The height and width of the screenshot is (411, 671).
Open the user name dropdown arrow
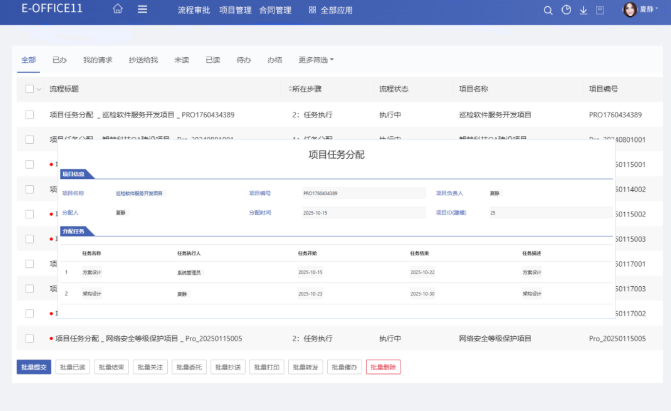point(661,10)
